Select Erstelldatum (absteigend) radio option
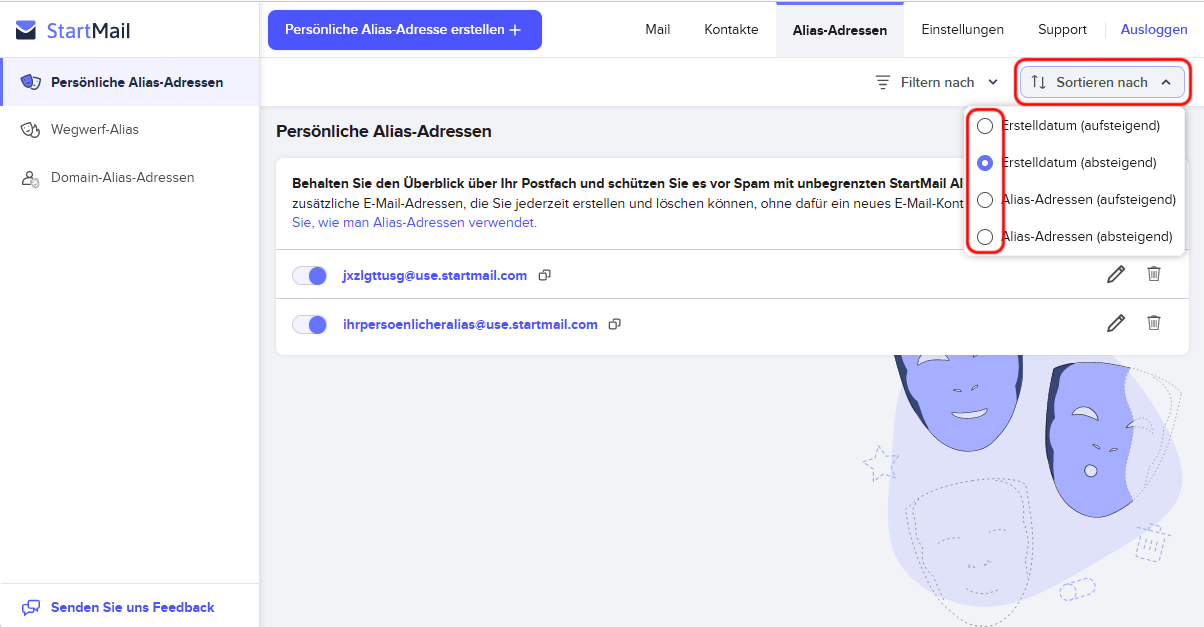Screen dimensions: 1204x627 pyautogui.click(x=985, y=162)
